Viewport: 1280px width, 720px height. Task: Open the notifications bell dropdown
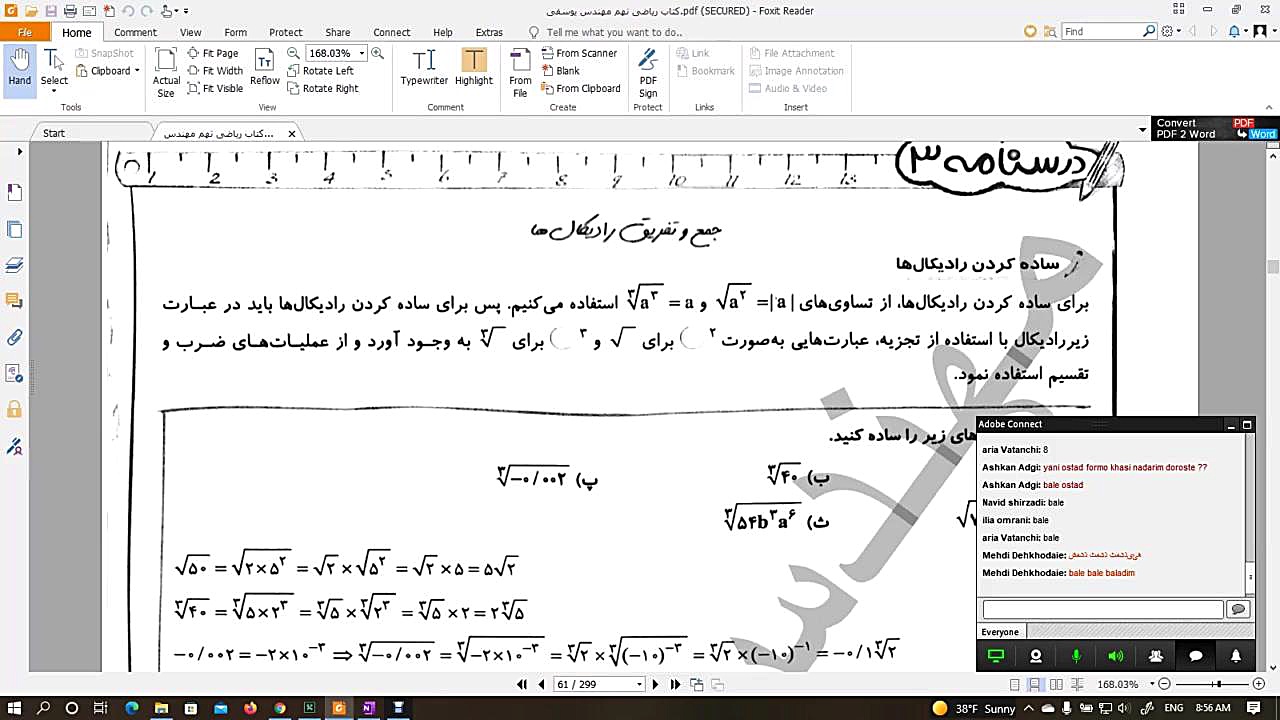tap(1237, 32)
